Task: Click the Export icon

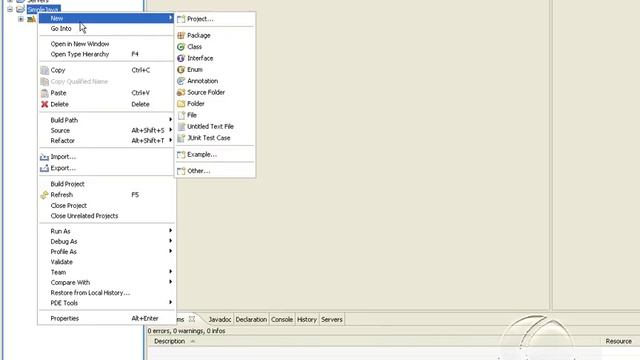Action: pos(44,168)
